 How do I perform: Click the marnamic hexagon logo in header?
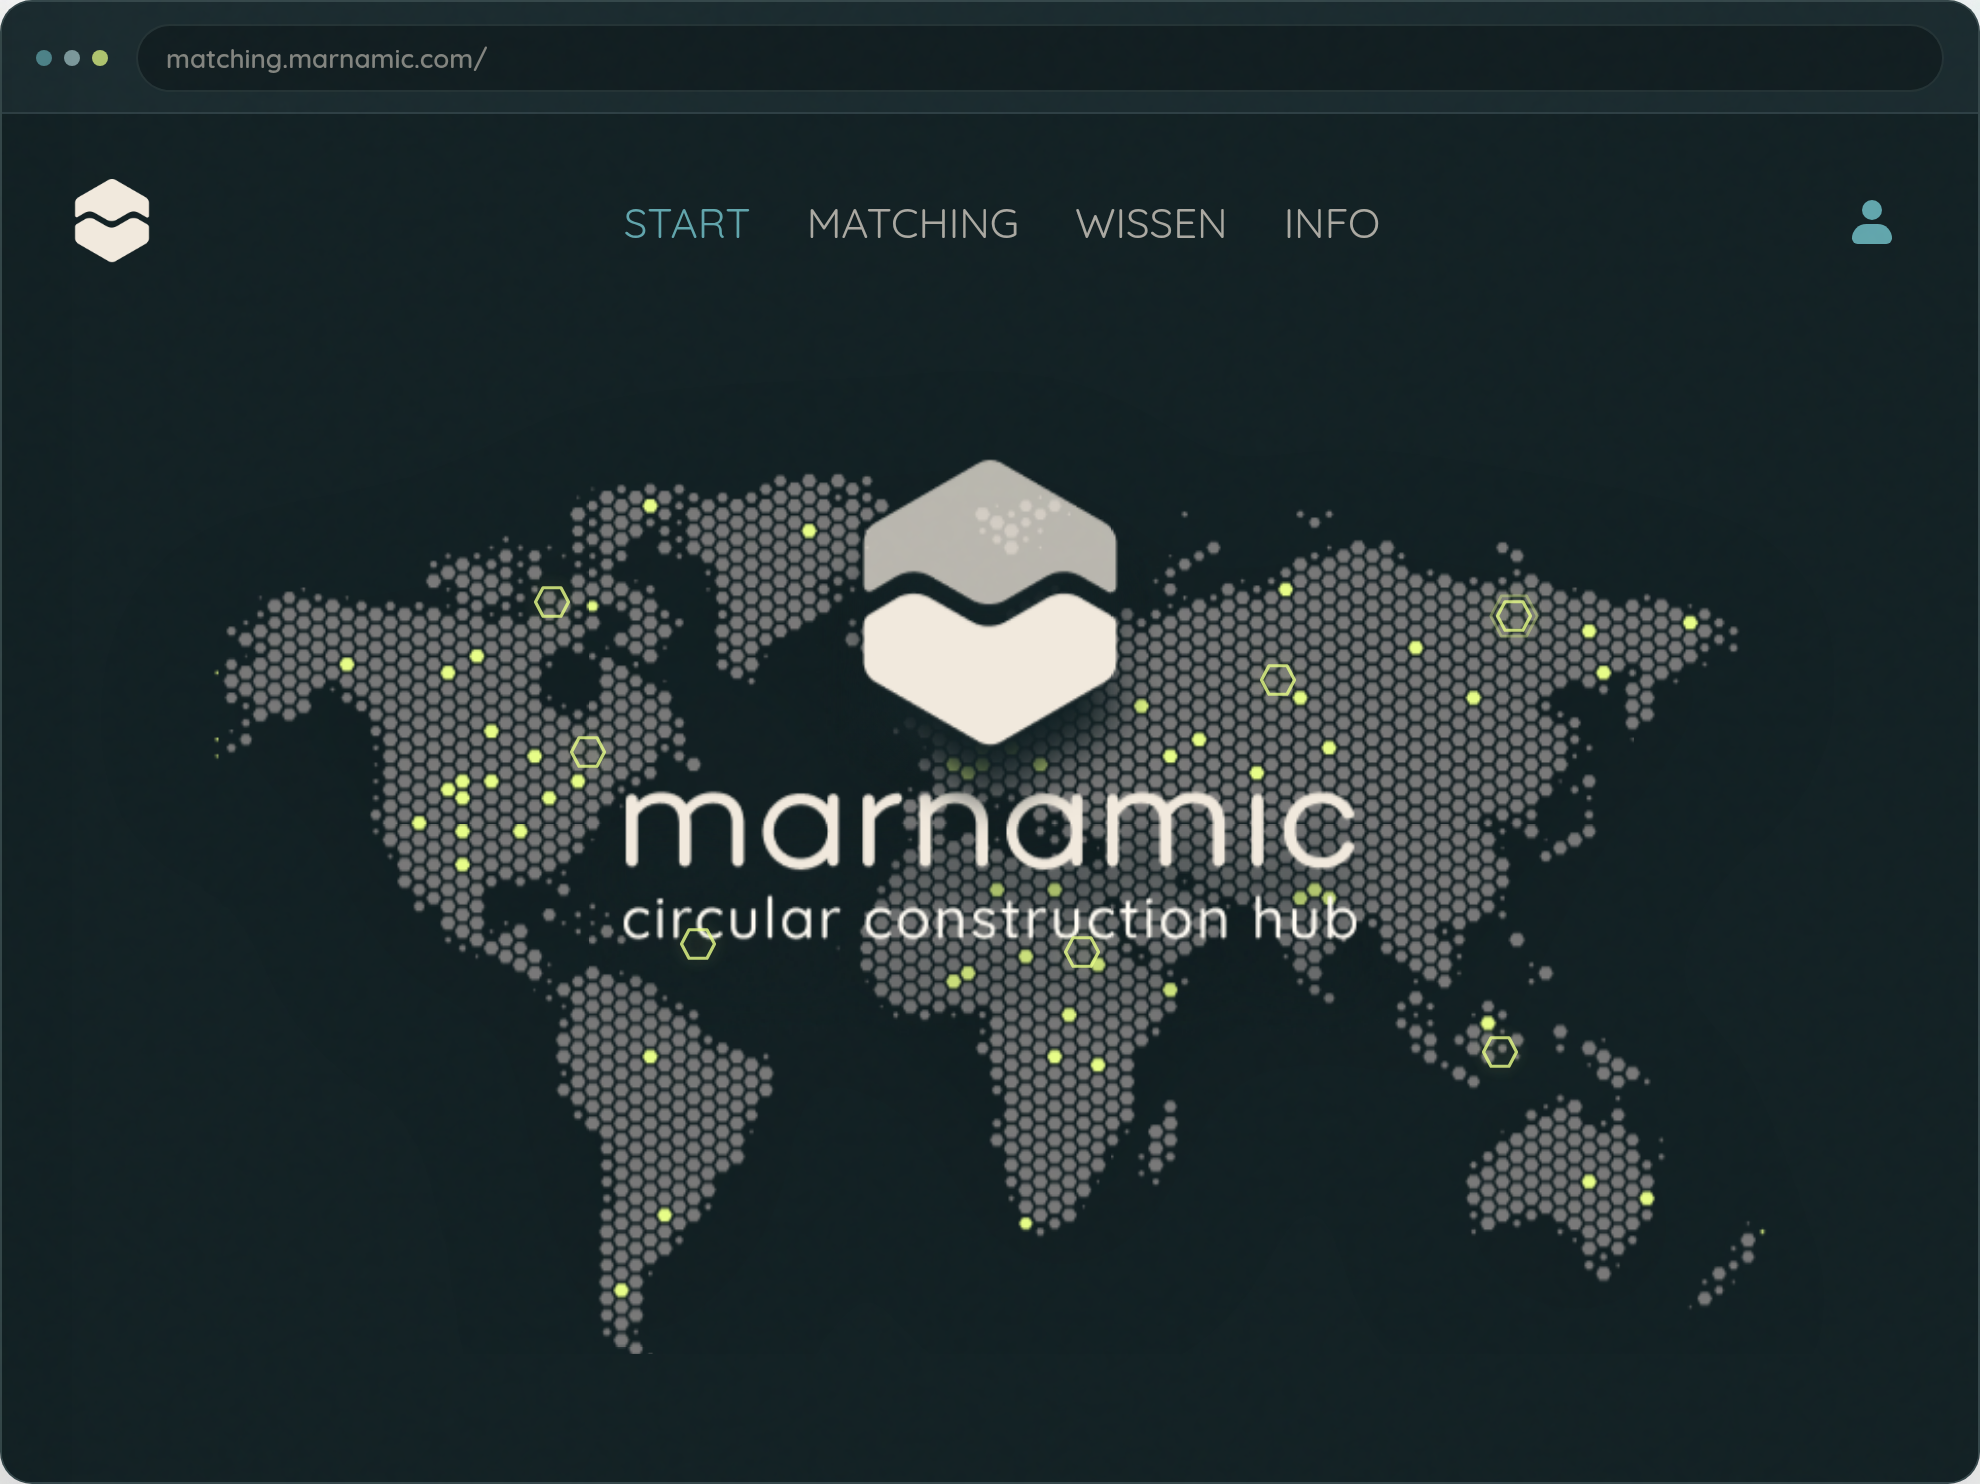click(112, 220)
